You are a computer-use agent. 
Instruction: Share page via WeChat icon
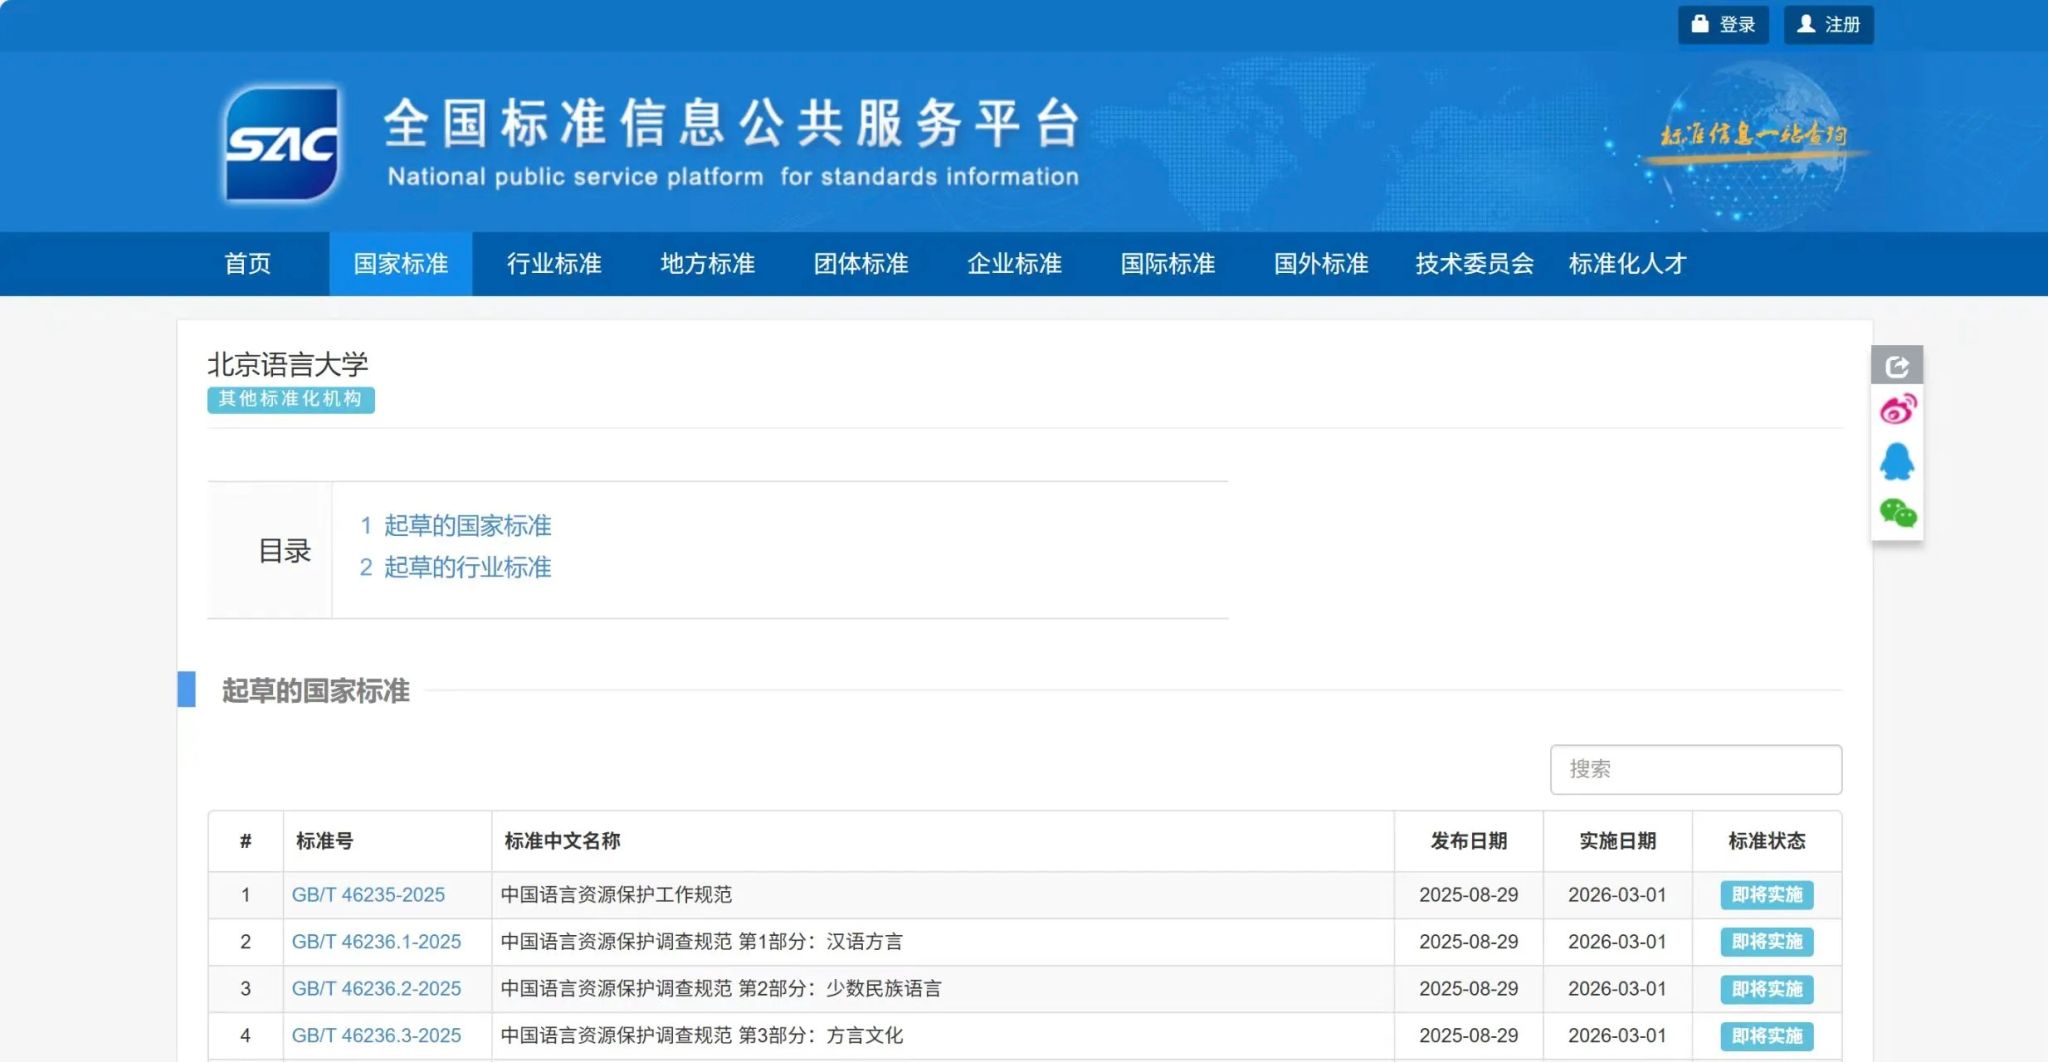coord(1896,513)
